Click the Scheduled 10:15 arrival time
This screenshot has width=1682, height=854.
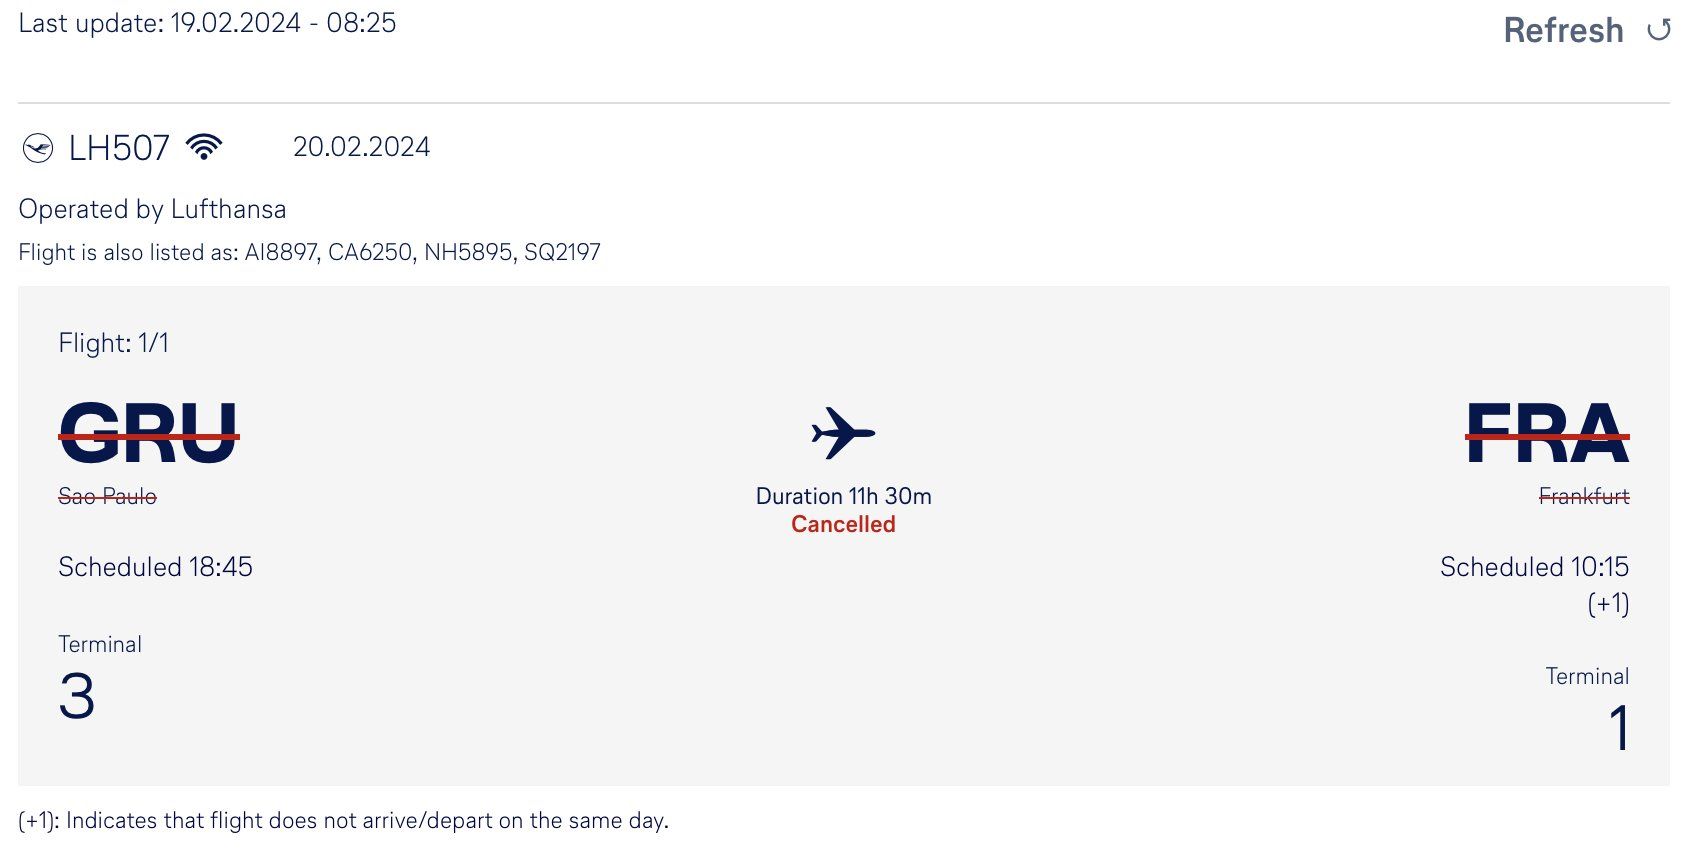[1534, 567]
